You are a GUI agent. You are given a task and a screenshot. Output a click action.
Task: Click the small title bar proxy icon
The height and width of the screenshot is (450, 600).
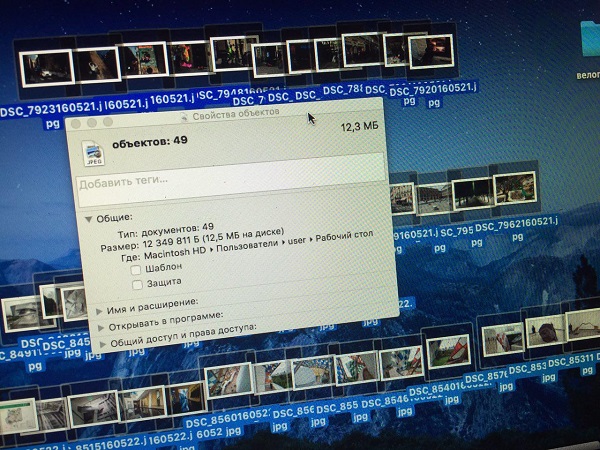coord(184,117)
